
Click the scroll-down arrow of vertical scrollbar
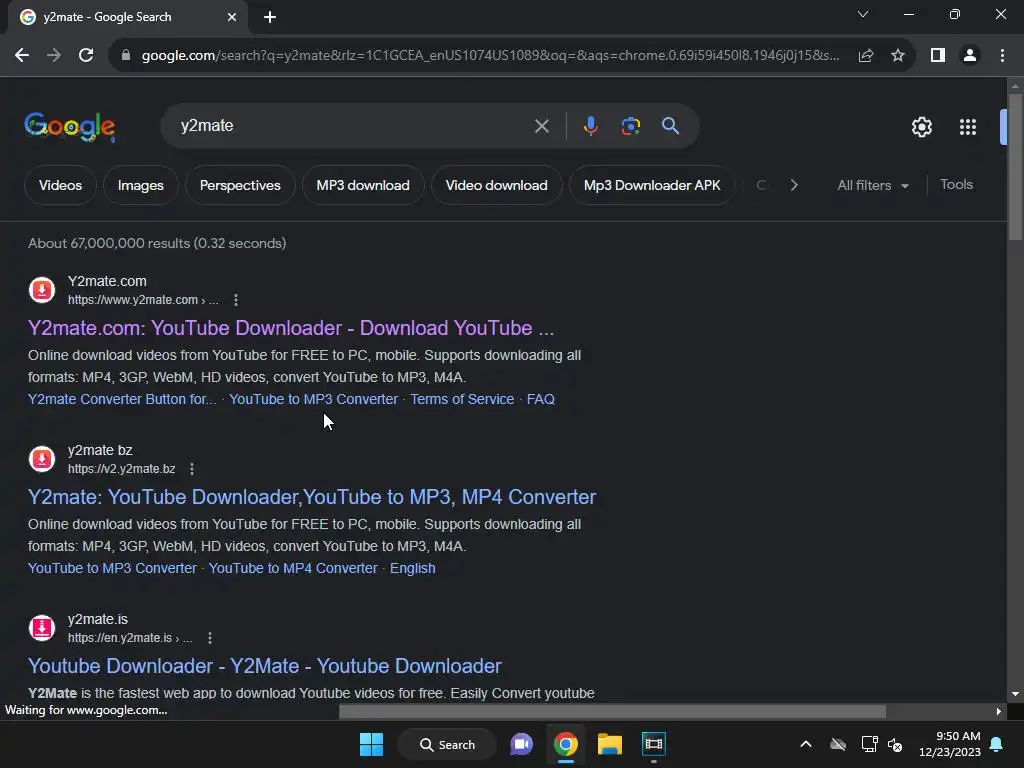[1015, 694]
